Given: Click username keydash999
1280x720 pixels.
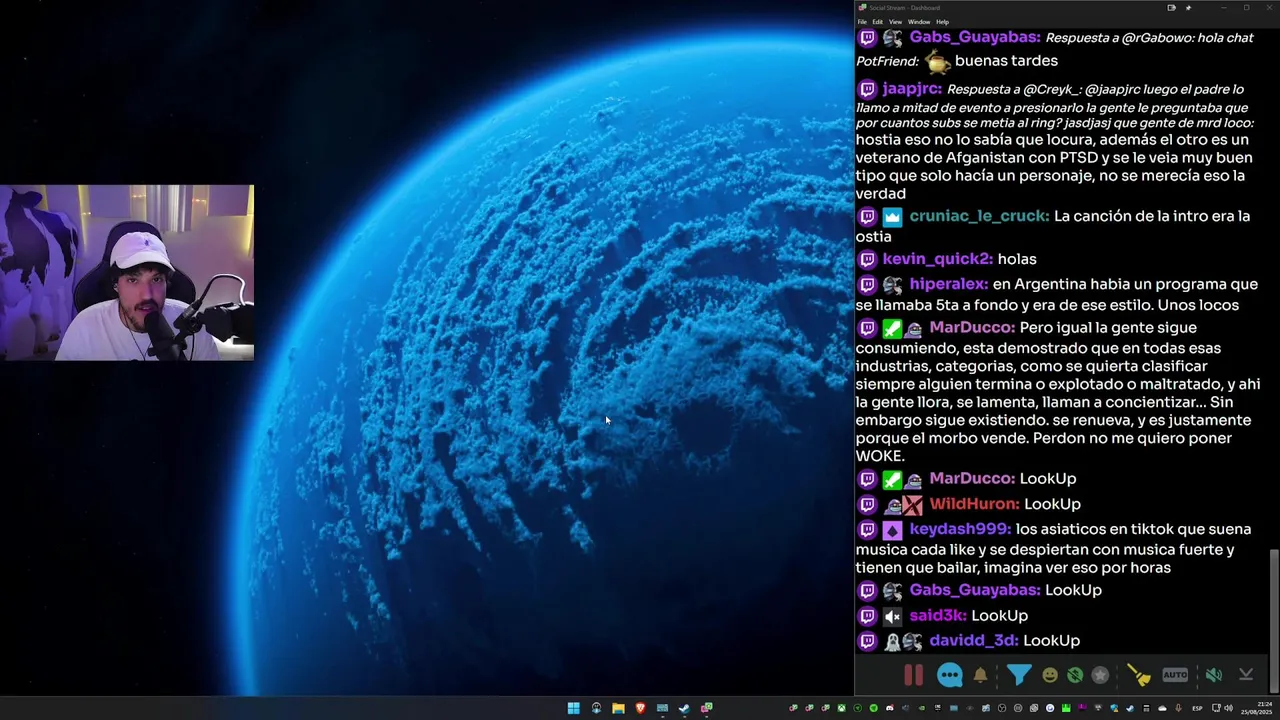Looking at the screenshot, I should [960, 529].
